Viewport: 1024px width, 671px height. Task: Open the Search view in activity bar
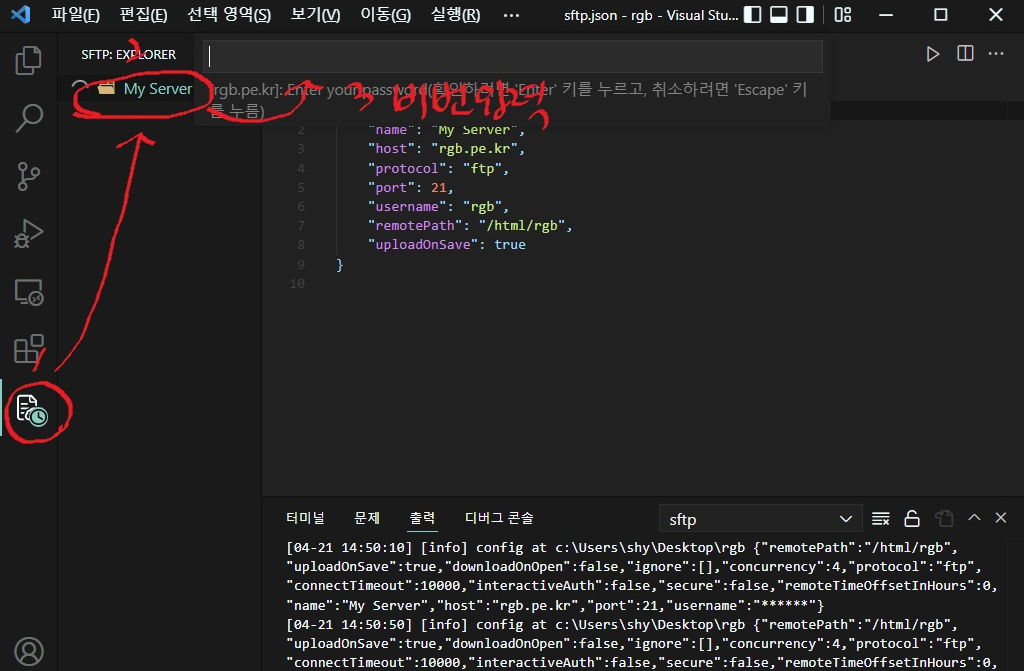29,118
